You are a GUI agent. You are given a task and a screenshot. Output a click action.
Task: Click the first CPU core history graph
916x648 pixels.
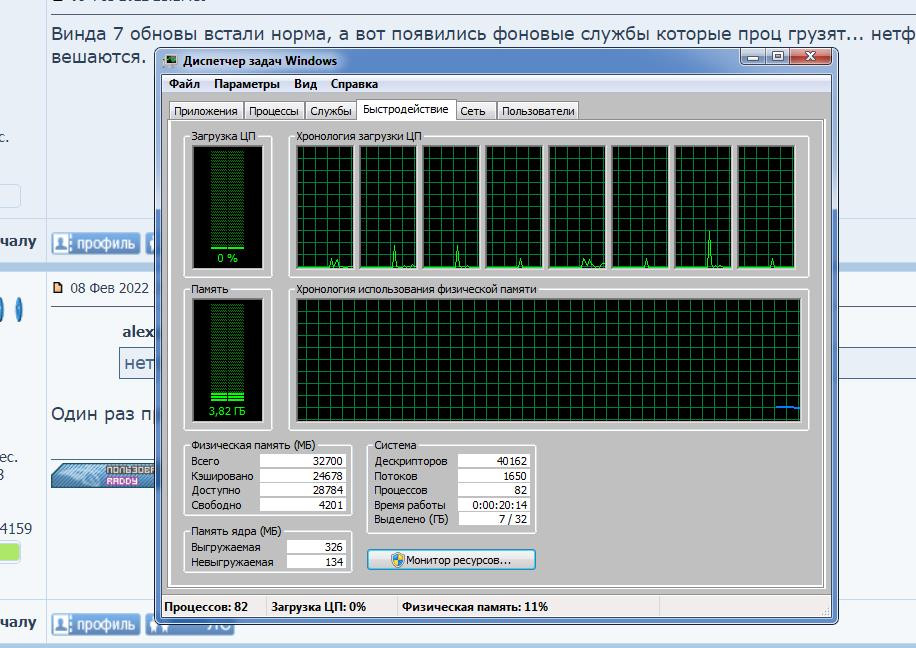pos(325,207)
